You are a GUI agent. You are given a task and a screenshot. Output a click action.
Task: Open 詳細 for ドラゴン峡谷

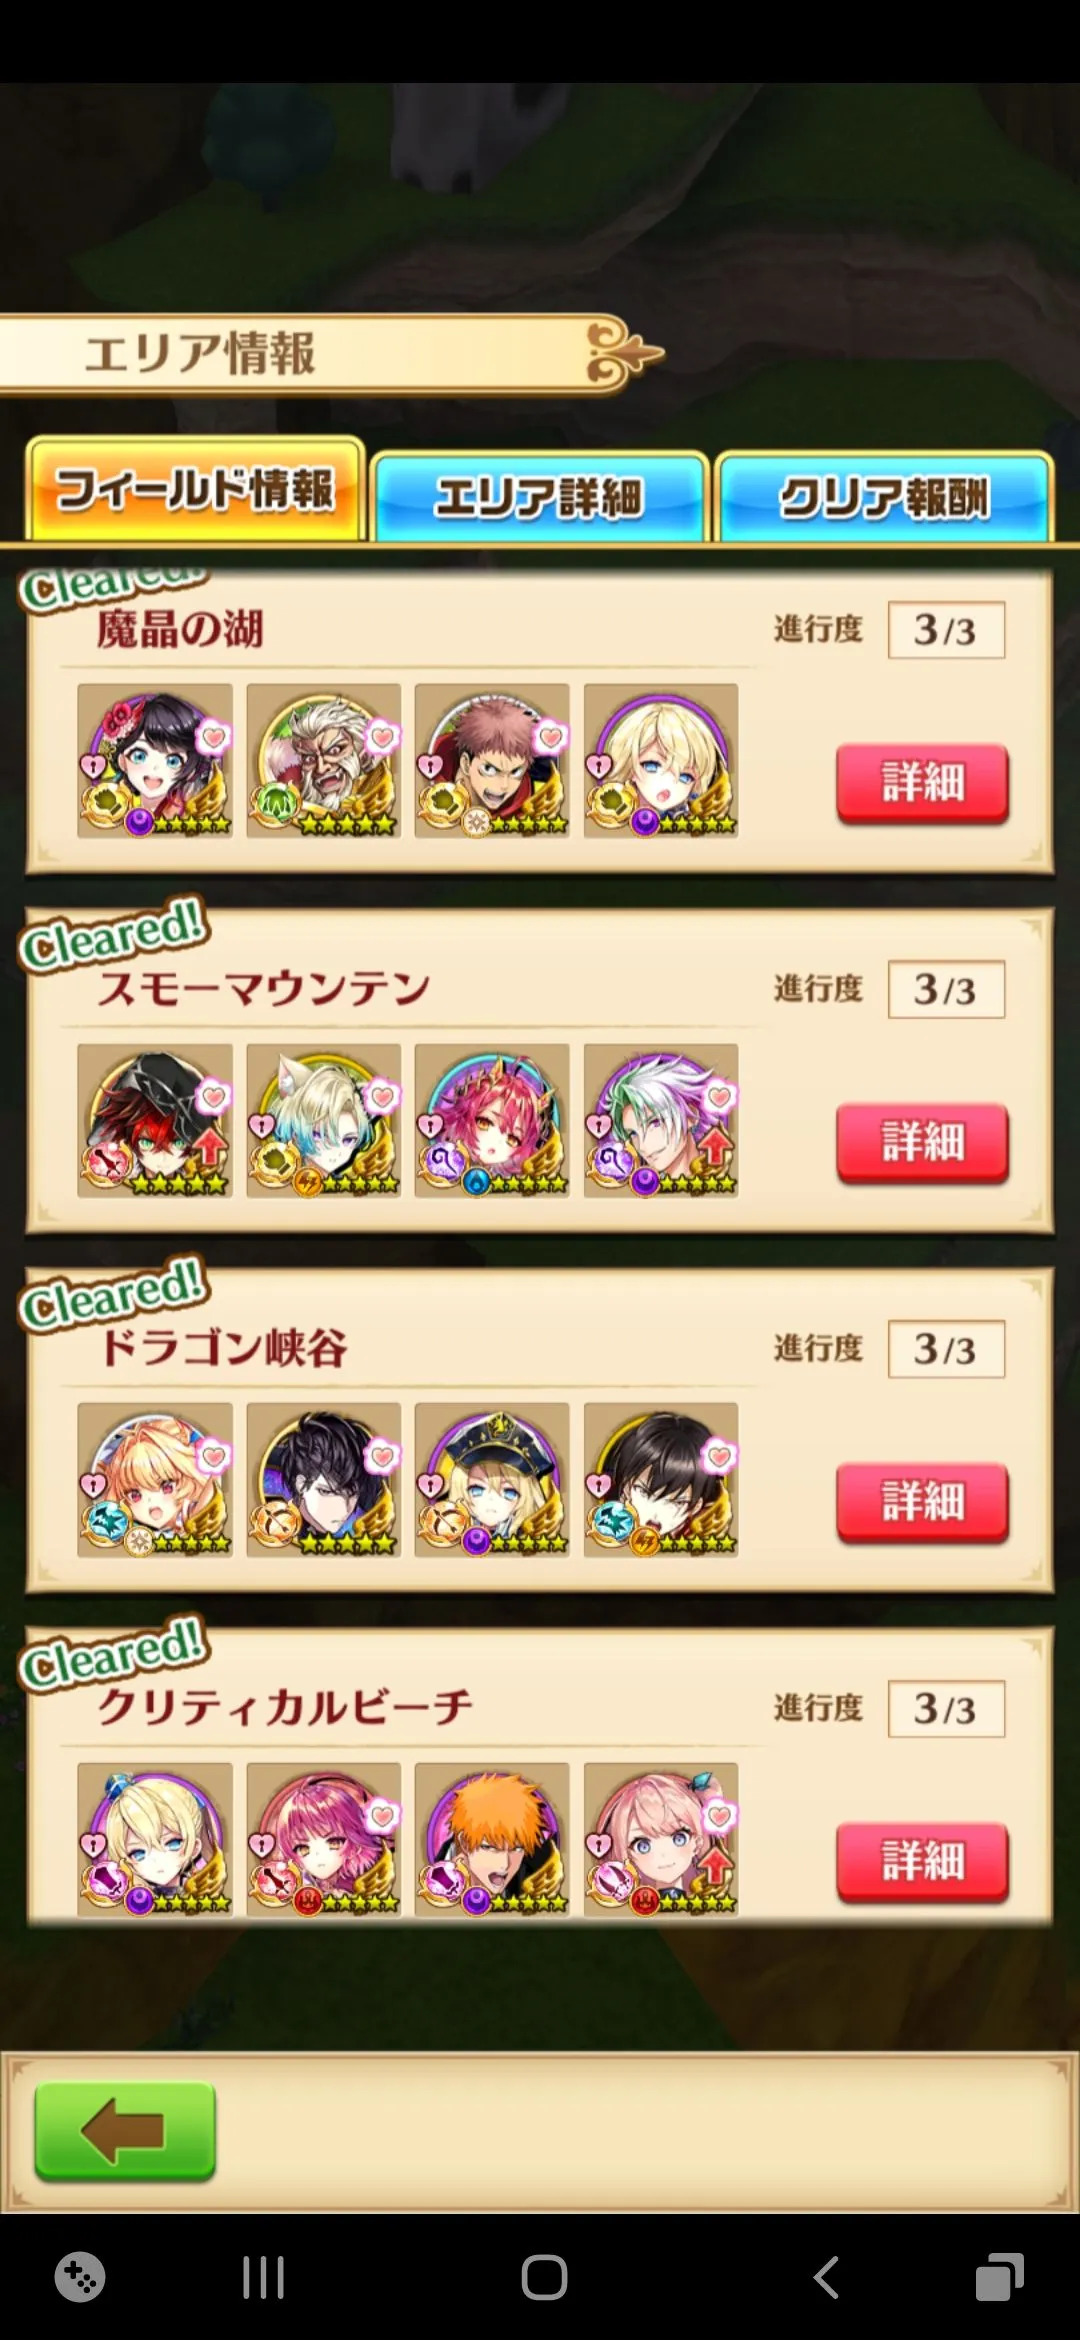[x=922, y=1503]
